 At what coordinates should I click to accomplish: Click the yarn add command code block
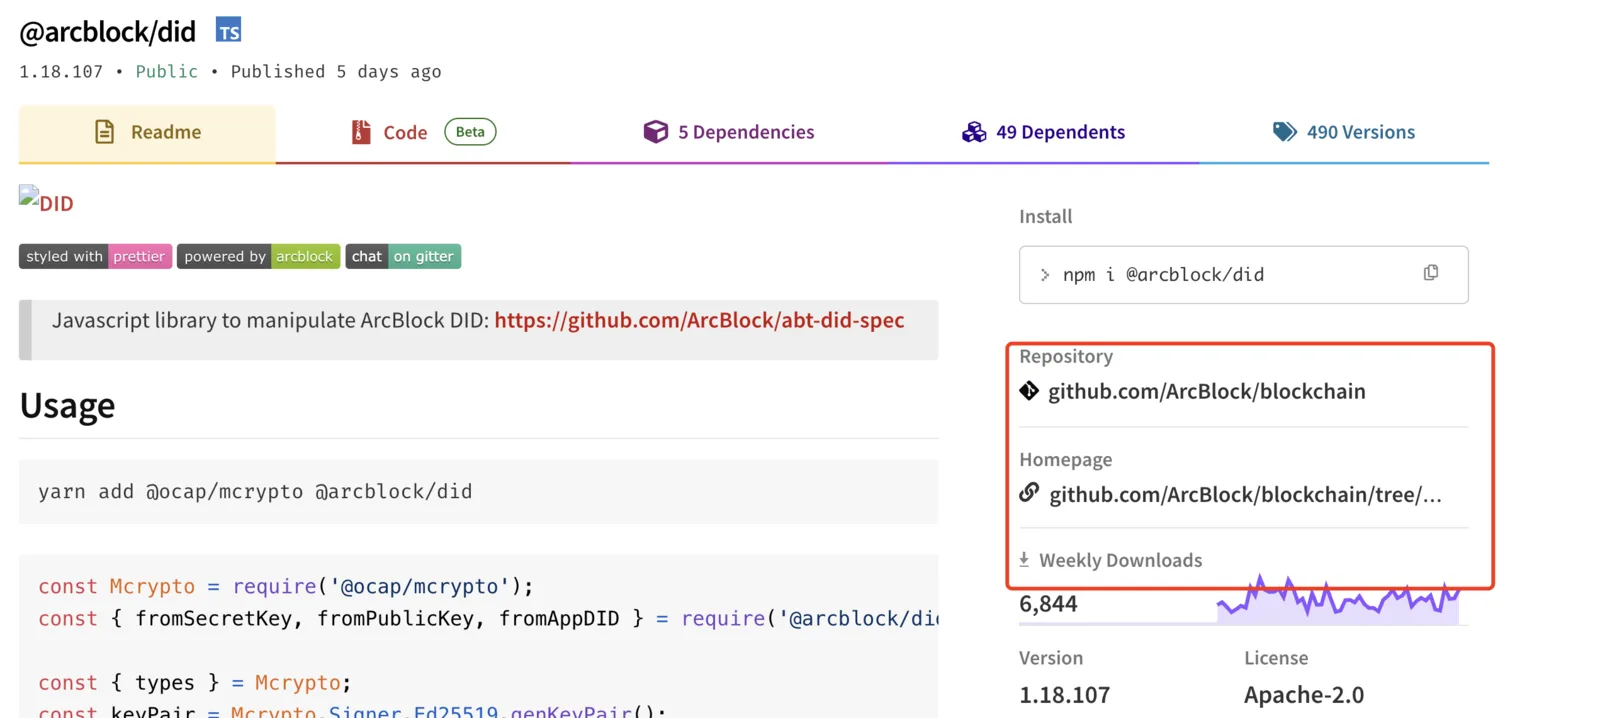tap(478, 492)
